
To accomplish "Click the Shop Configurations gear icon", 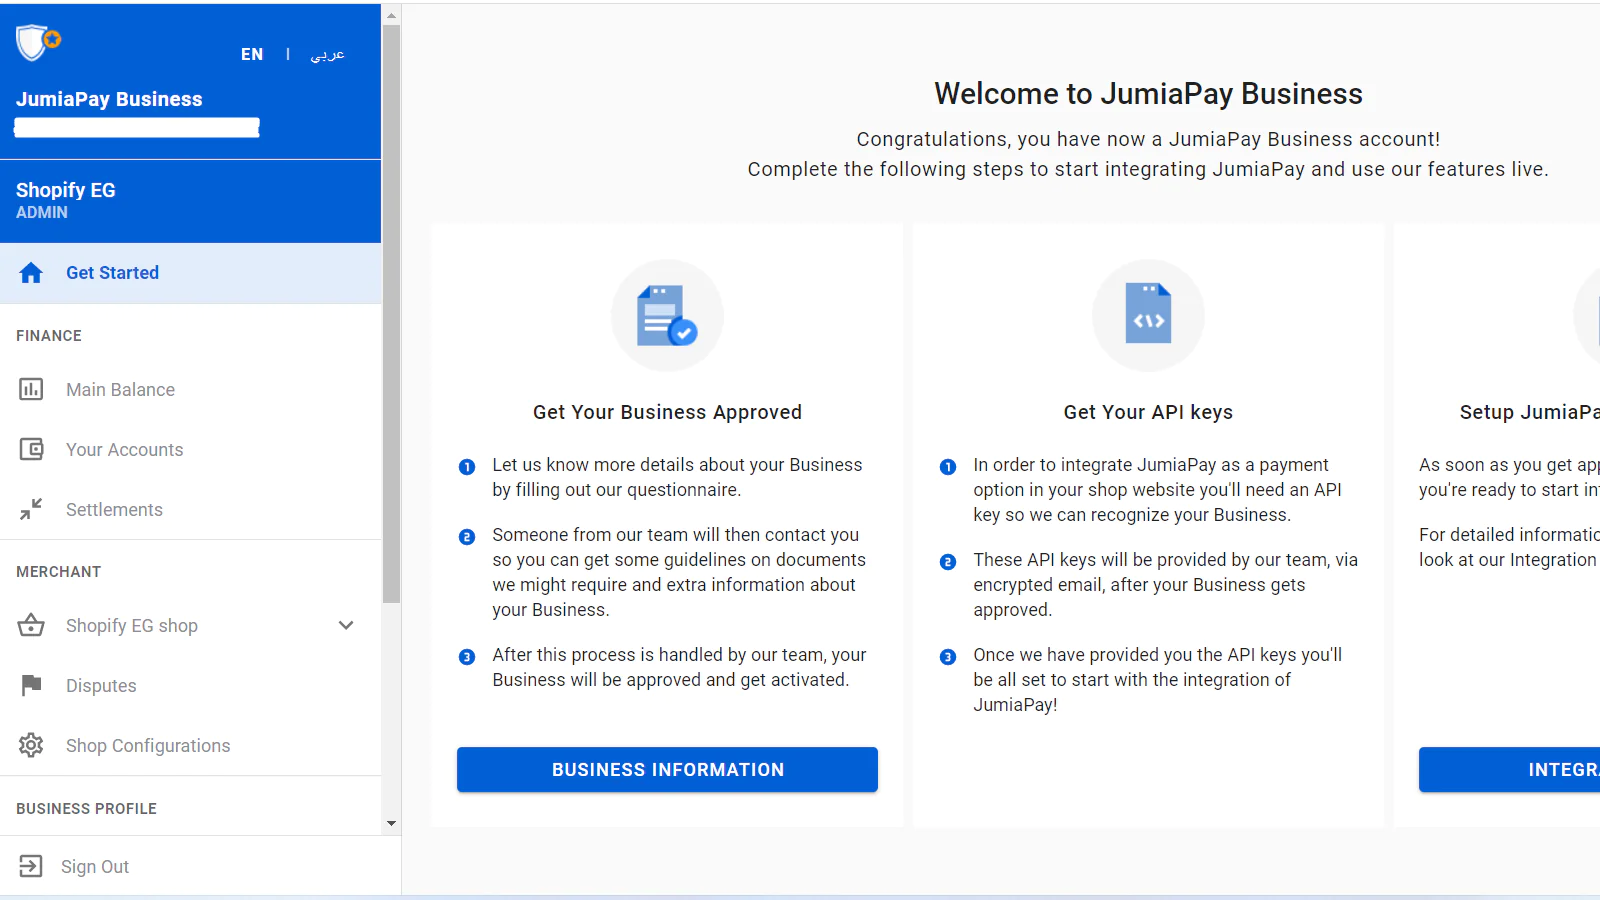I will [31, 745].
